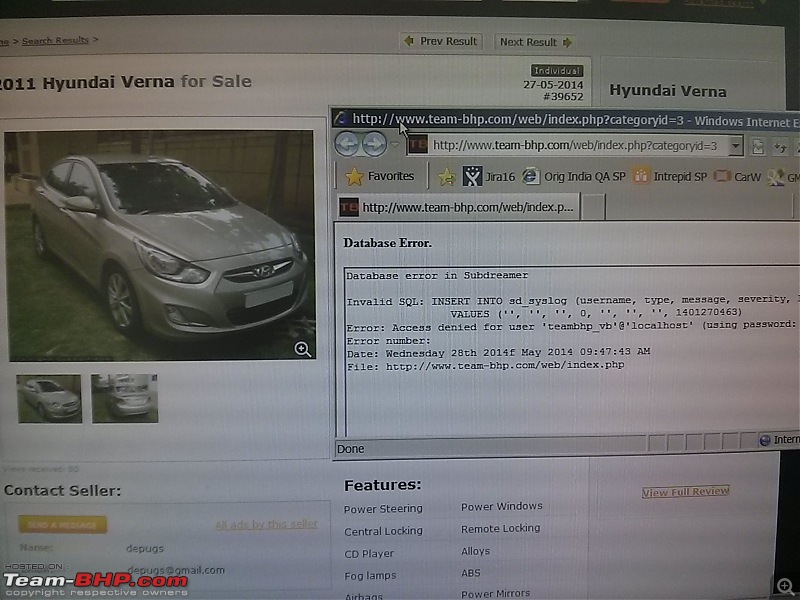Click the 'Date: Wednesday 28th' error line
The image size is (800, 600).
[x=498, y=353]
